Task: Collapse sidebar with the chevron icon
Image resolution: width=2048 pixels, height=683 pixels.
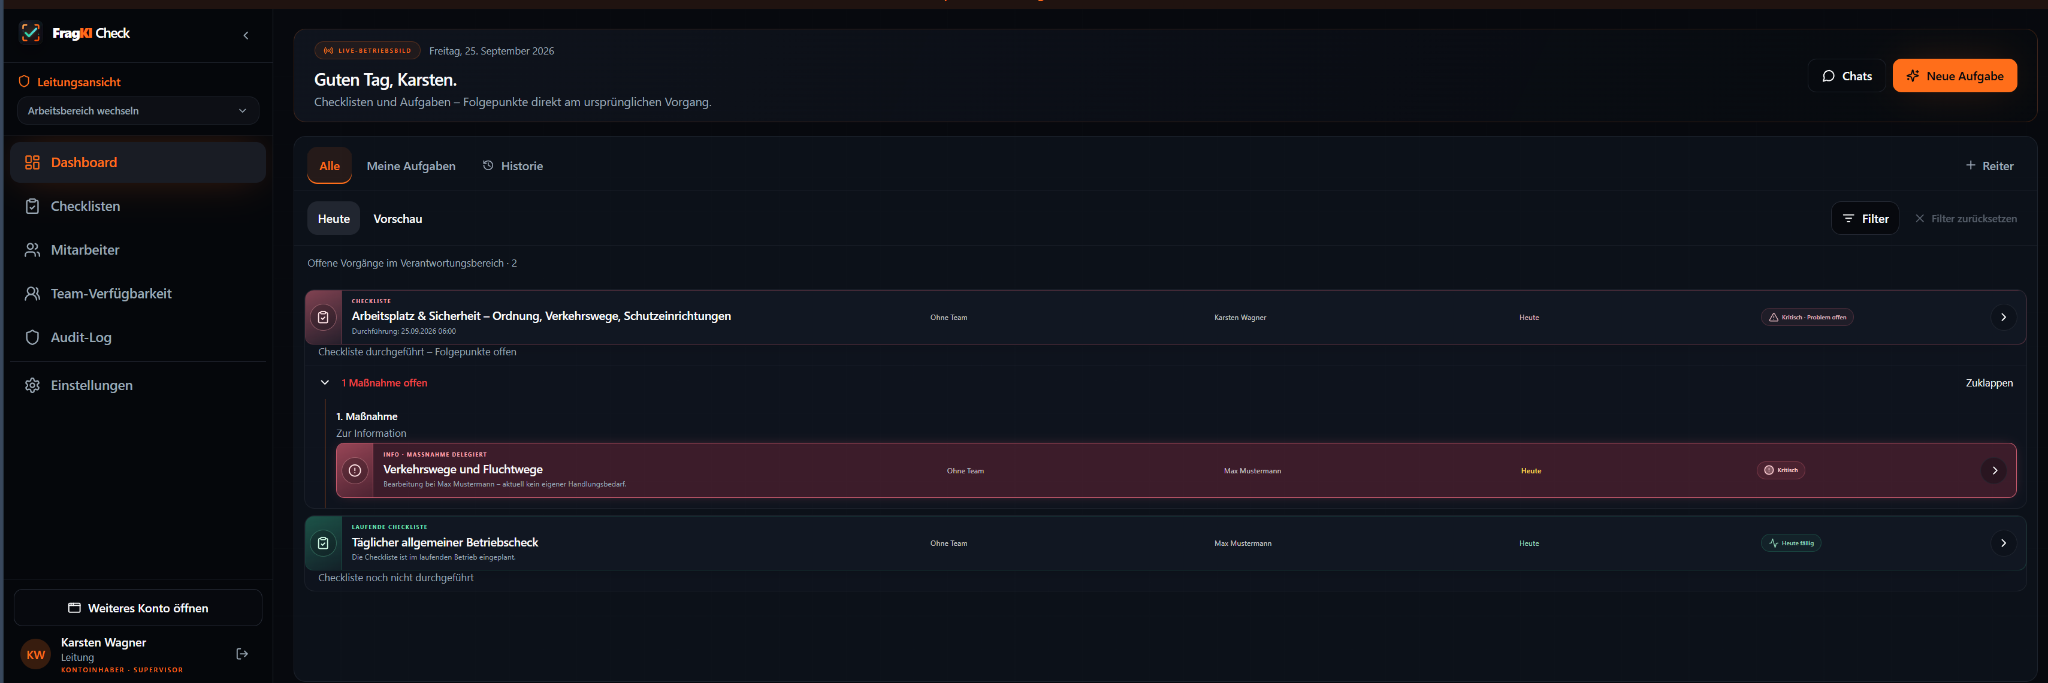Action: (x=246, y=35)
